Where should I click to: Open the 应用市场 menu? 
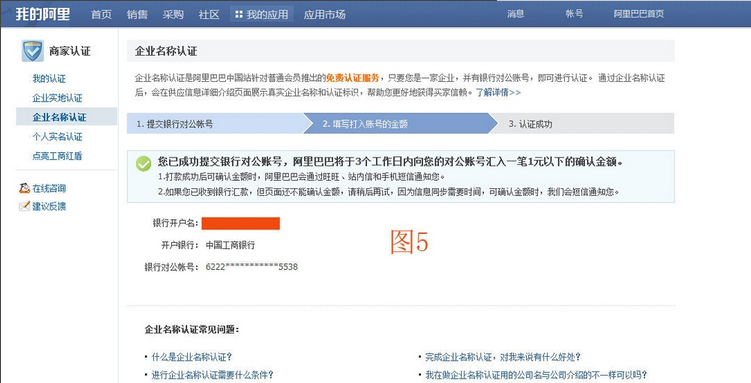[x=324, y=14]
